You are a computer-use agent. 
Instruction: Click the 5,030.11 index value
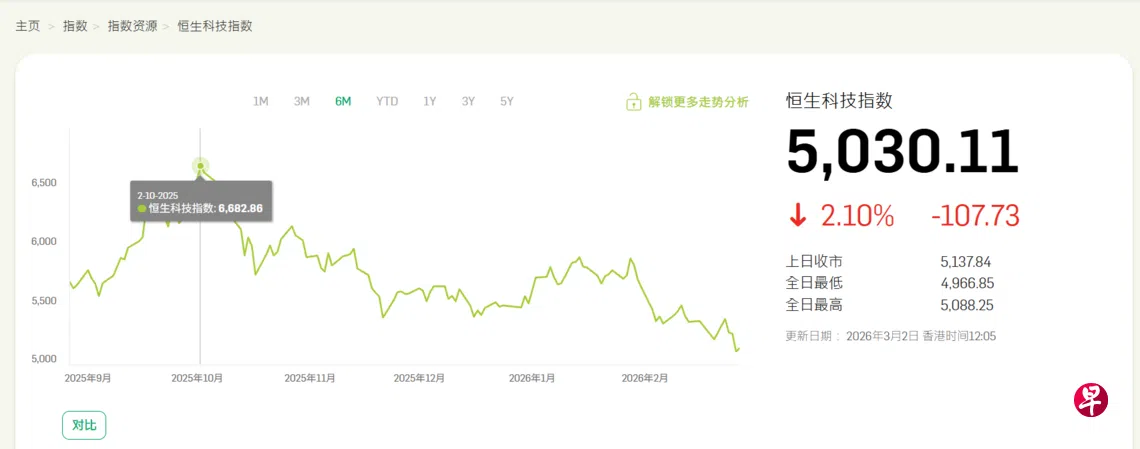[902, 153]
